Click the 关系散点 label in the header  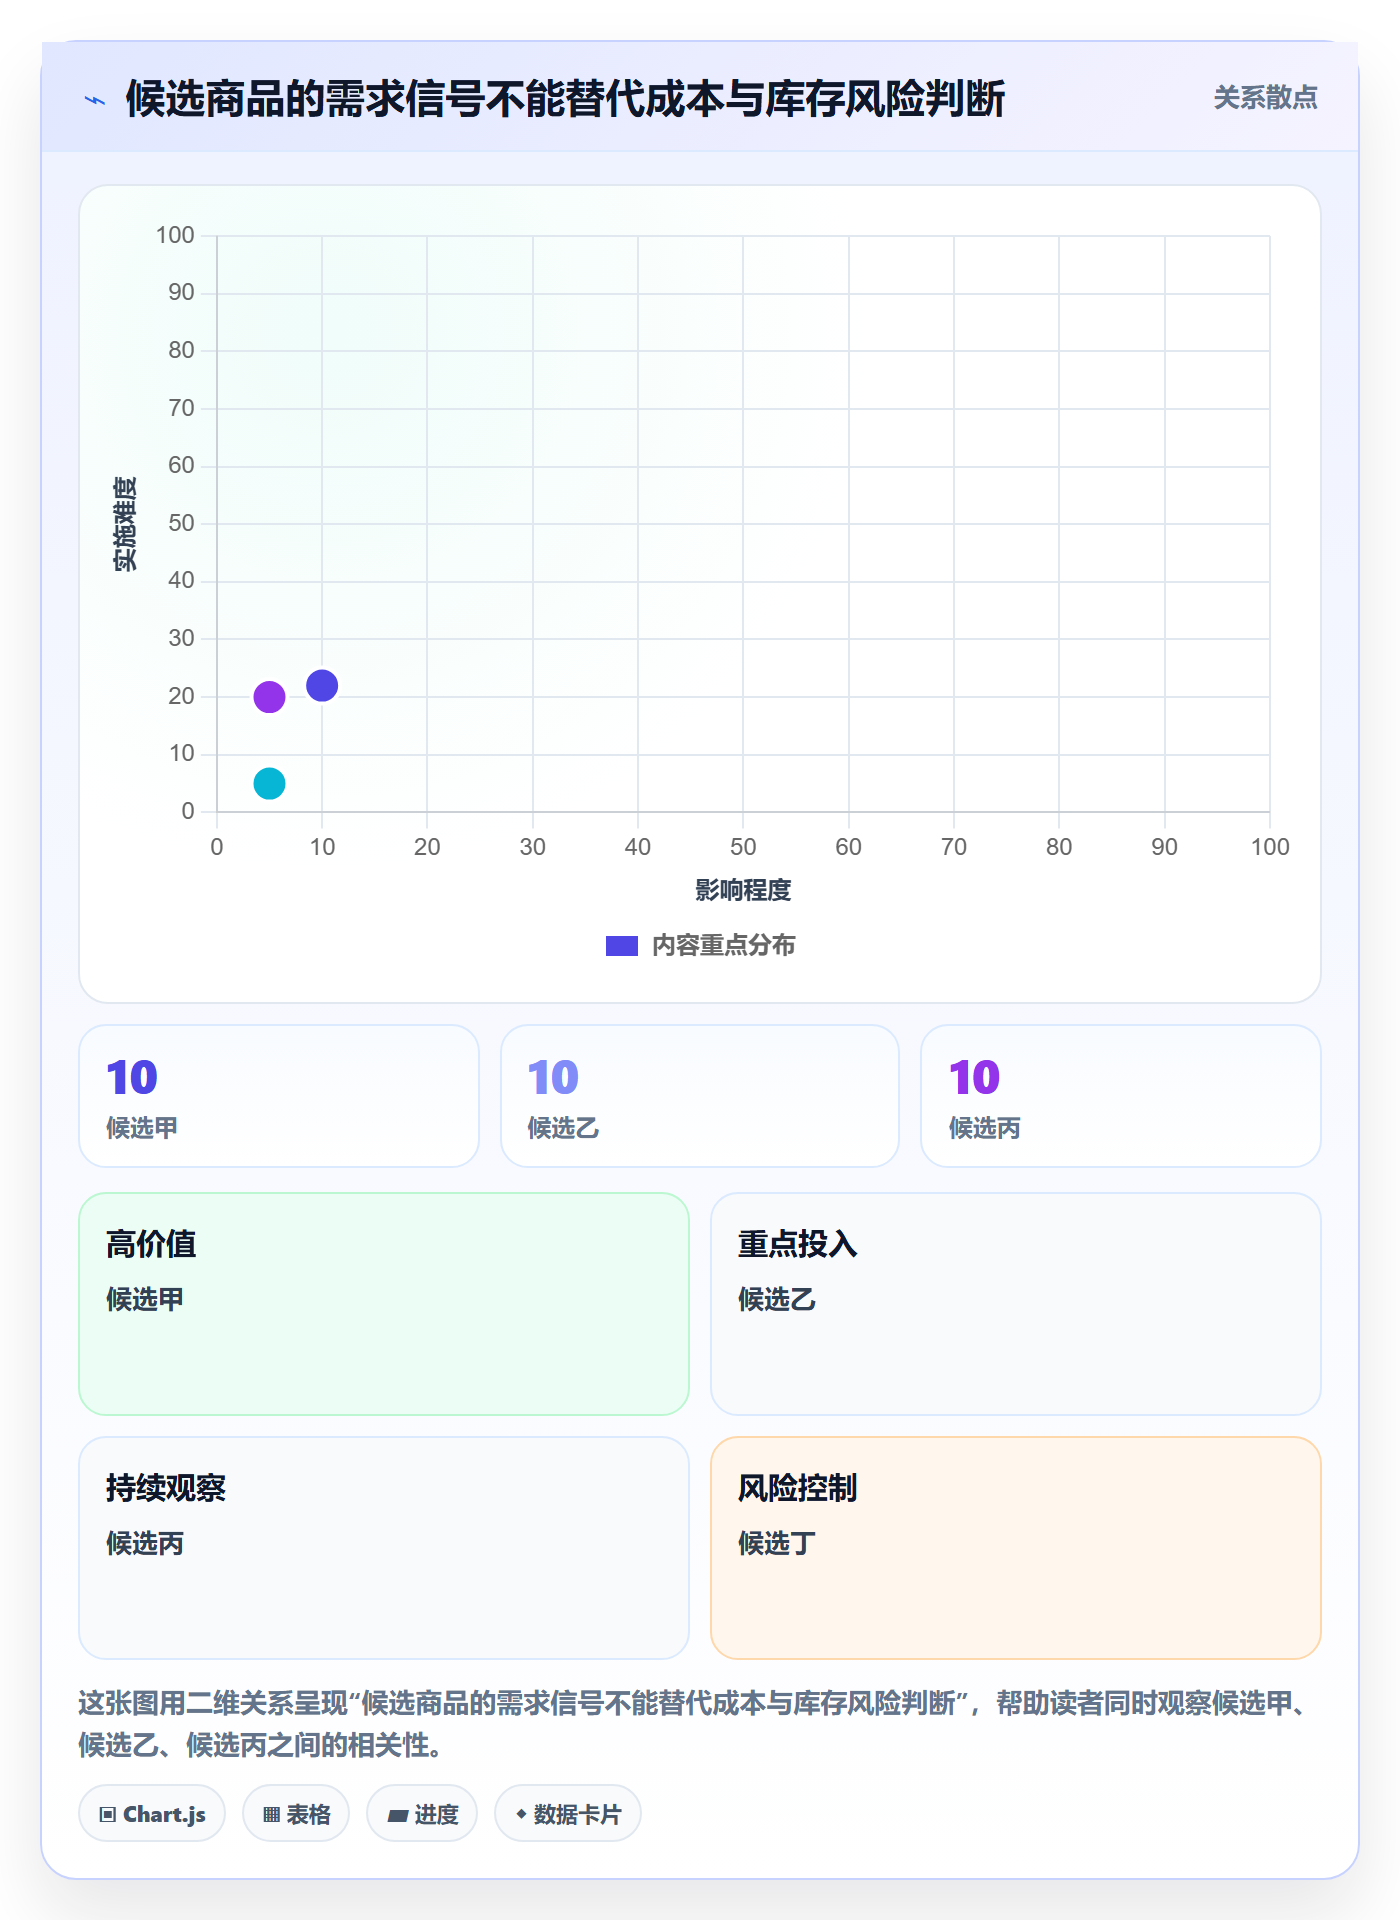pyautogui.click(x=1265, y=98)
